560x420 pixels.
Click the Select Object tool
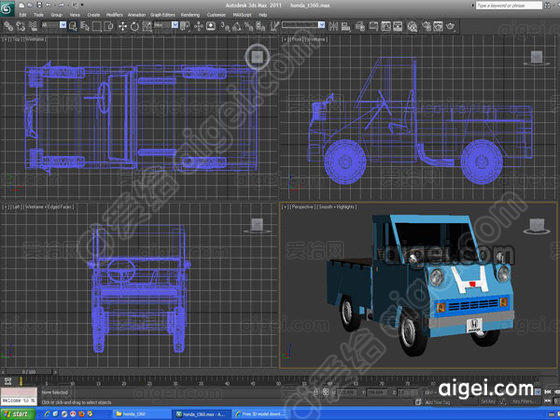tap(73, 26)
